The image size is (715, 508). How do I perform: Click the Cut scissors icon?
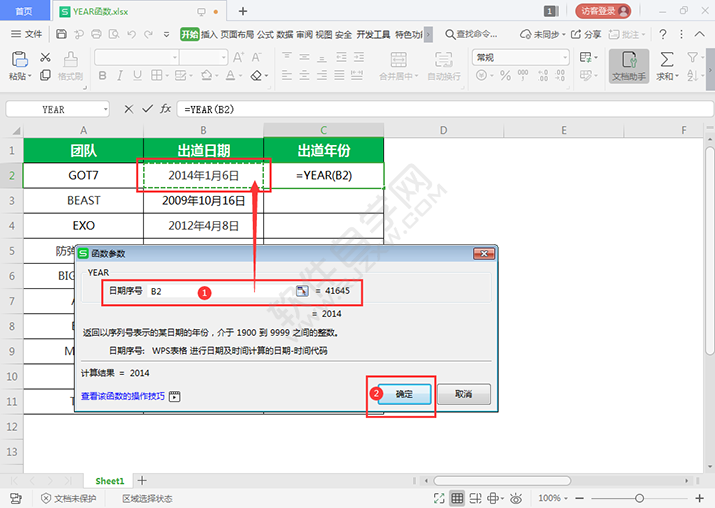(44, 58)
